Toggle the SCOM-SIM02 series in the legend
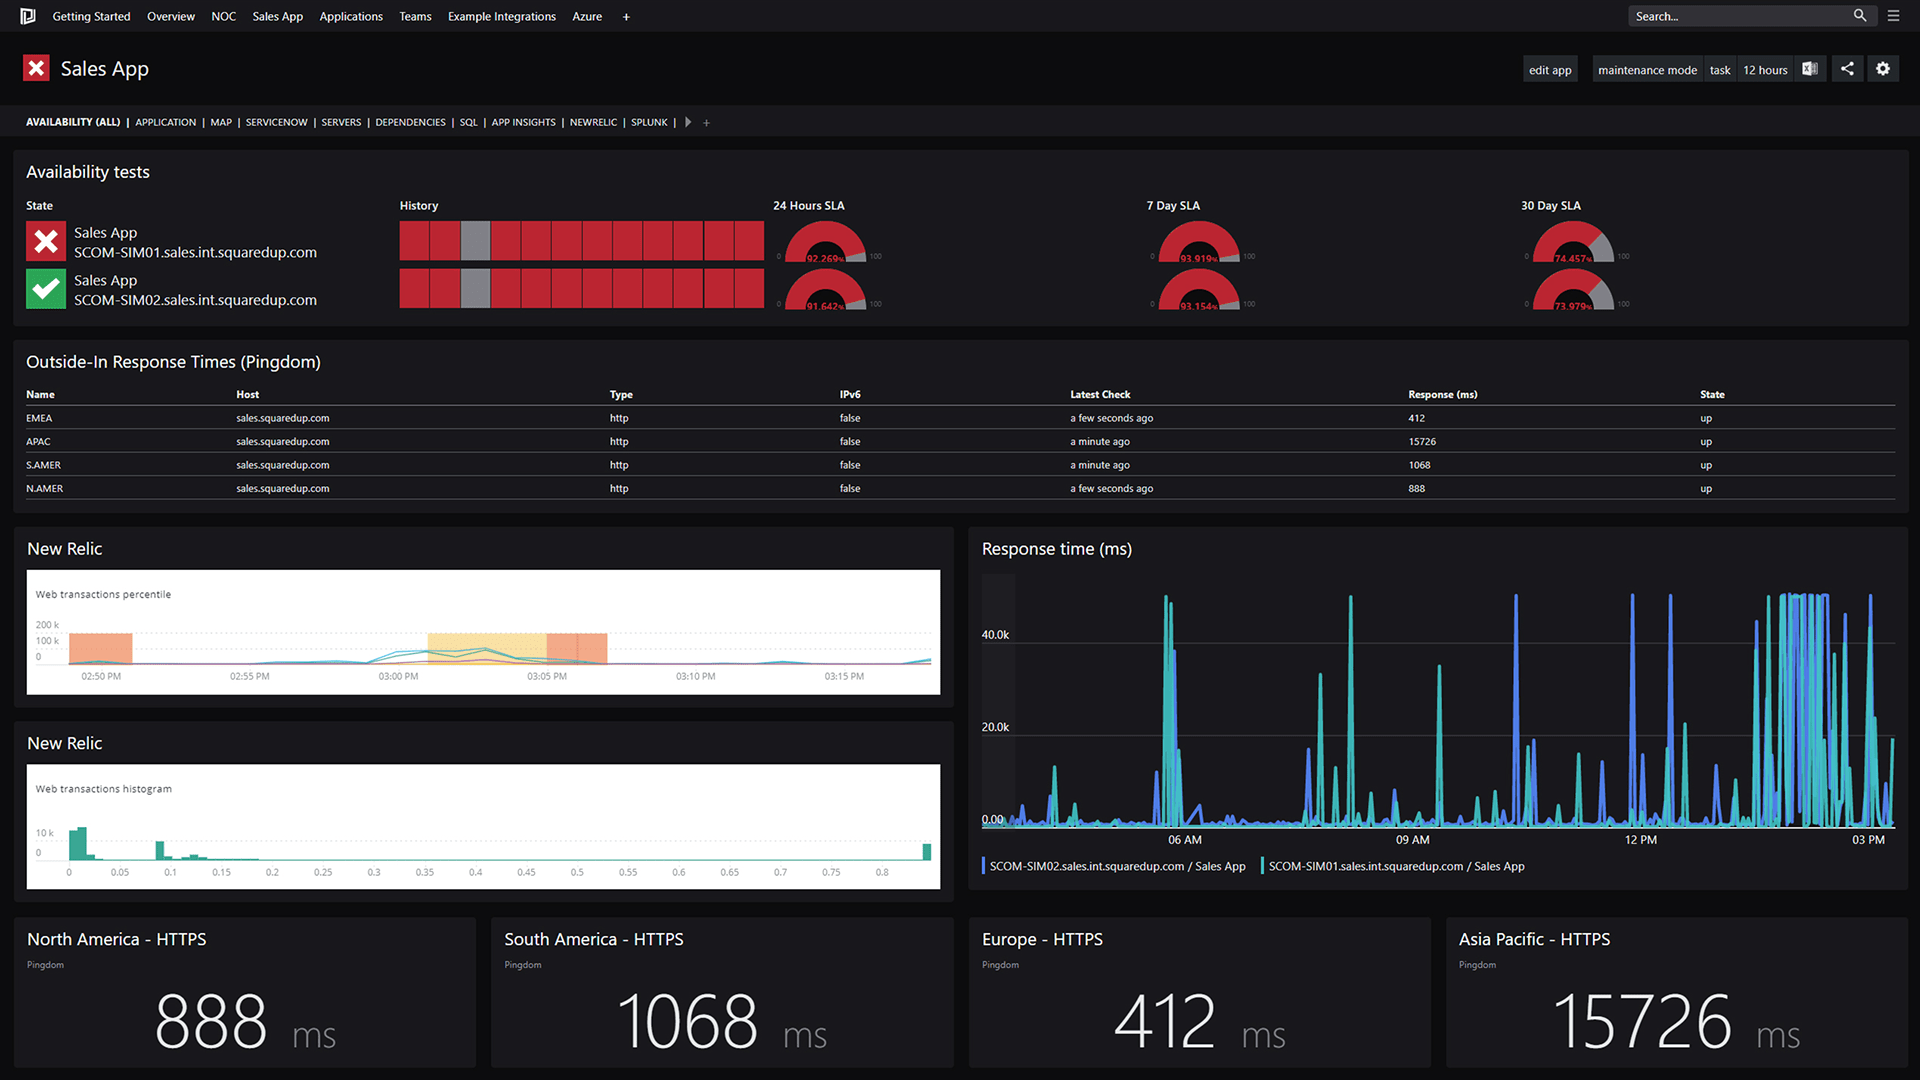The width and height of the screenshot is (1920, 1080). pyautogui.click(x=1115, y=866)
